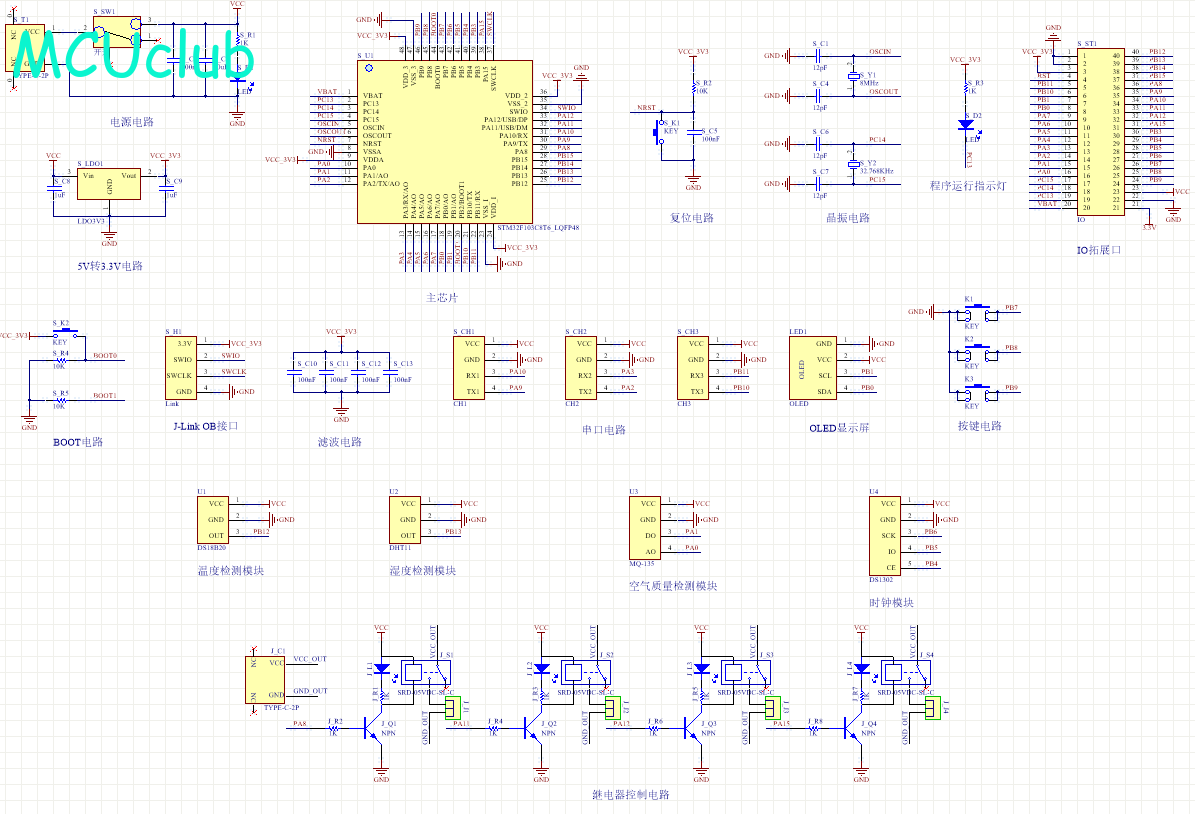This screenshot has width=1195, height=814.
Task: Select the J_C1 TYPE-C-2P connector
Action: [x=266, y=679]
